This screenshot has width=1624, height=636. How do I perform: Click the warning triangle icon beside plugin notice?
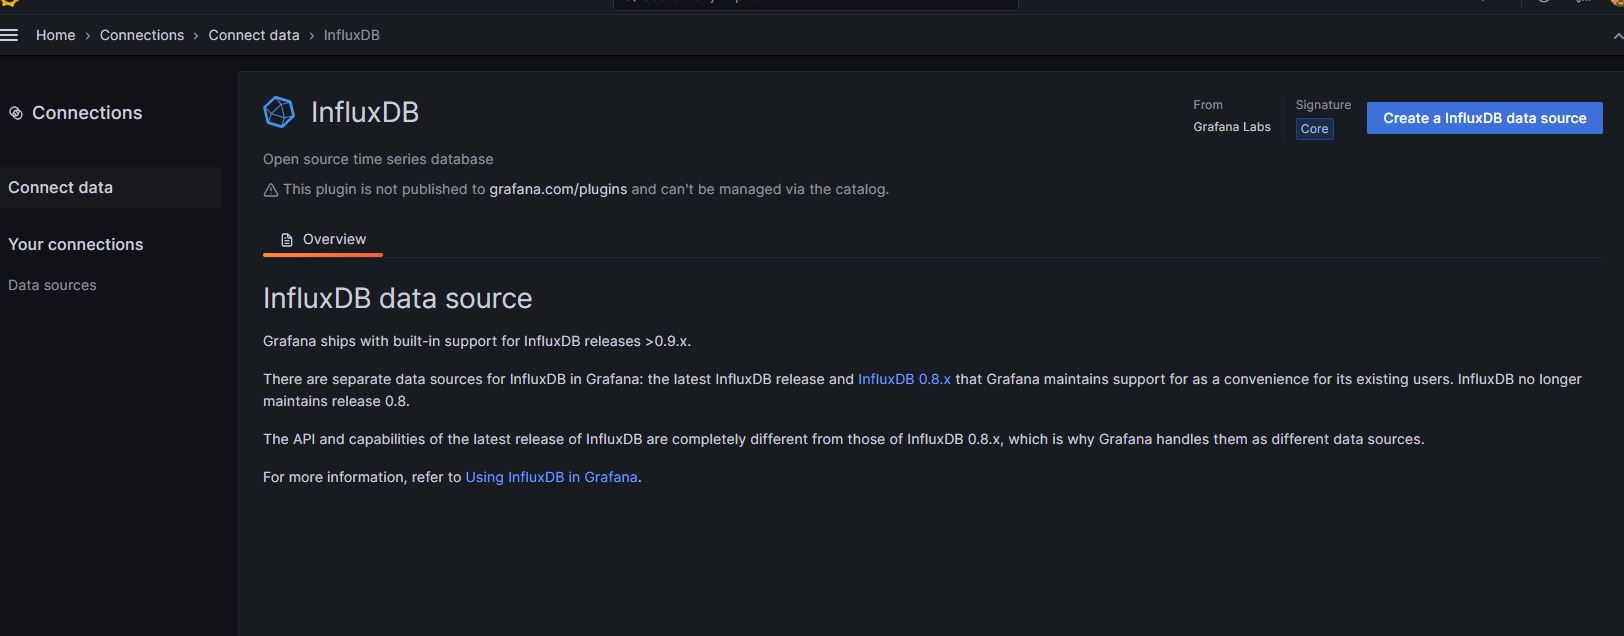(x=270, y=190)
